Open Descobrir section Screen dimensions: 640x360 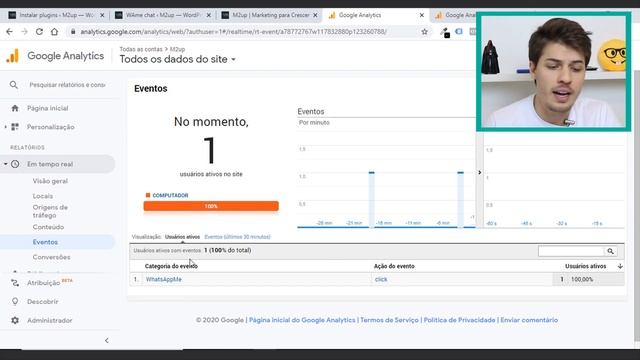point(42,302)
